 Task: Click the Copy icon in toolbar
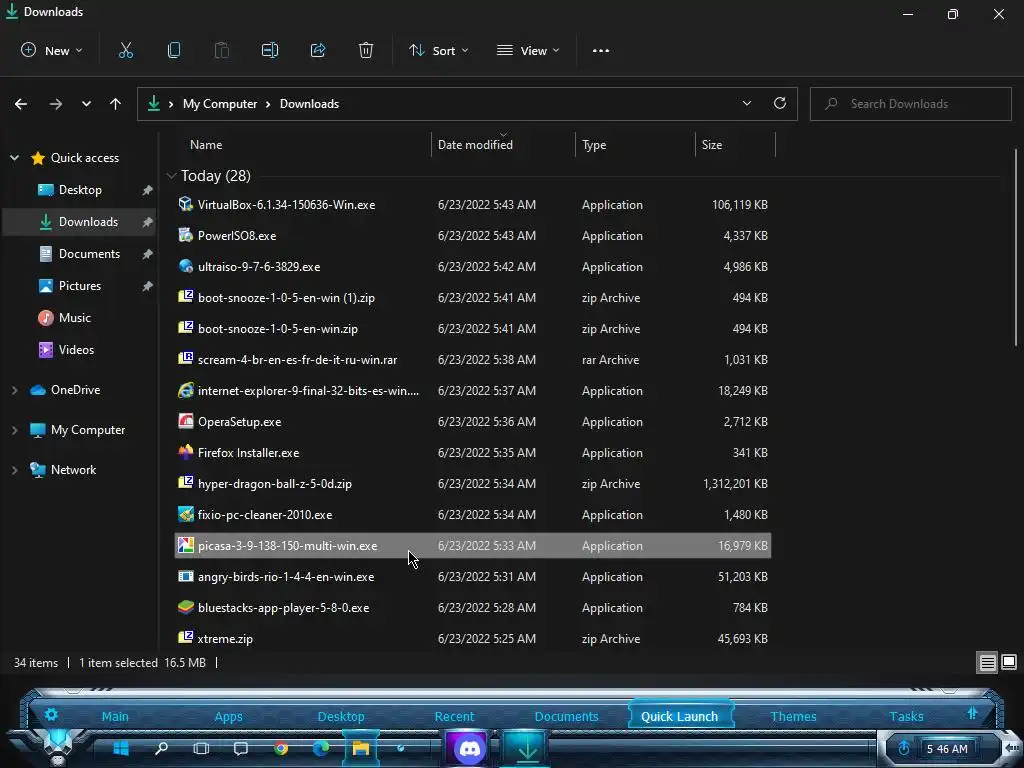(x=174, y=50)
